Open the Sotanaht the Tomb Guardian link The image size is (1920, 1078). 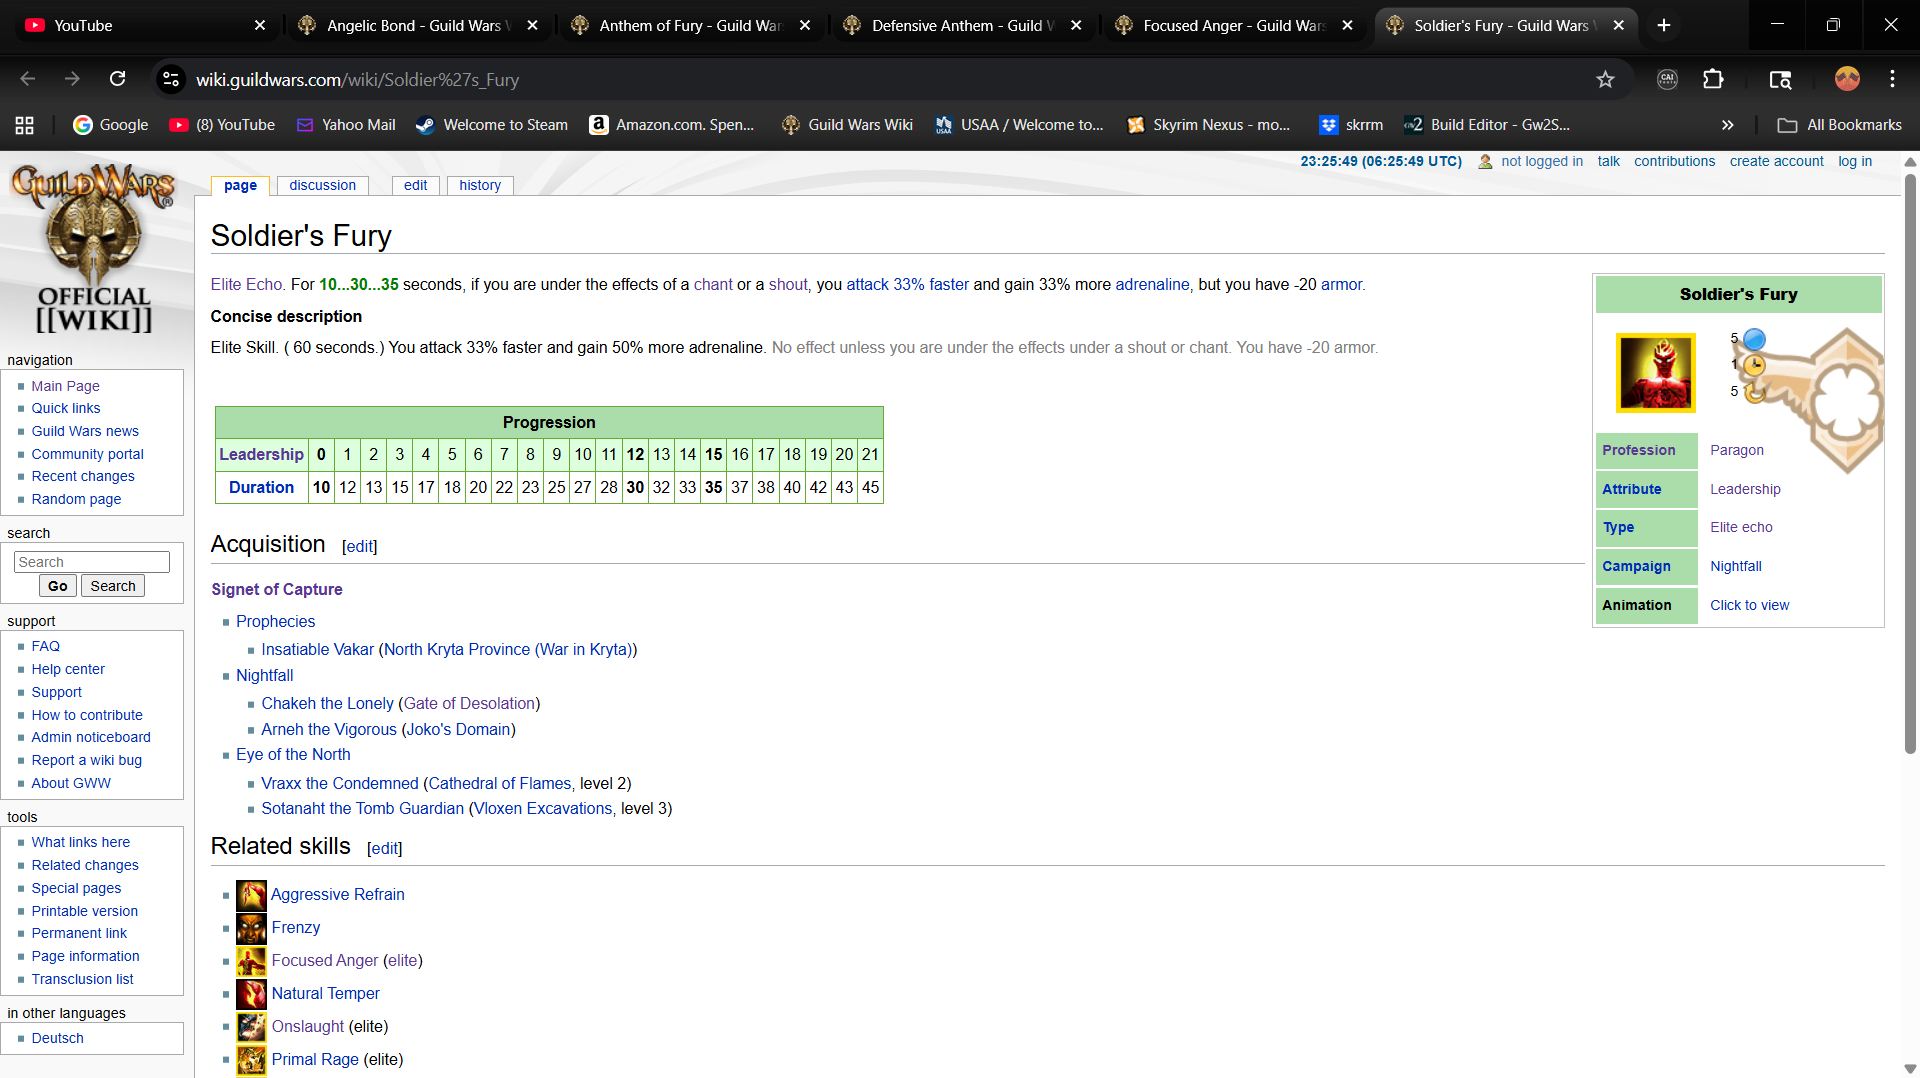pos(362,809)
